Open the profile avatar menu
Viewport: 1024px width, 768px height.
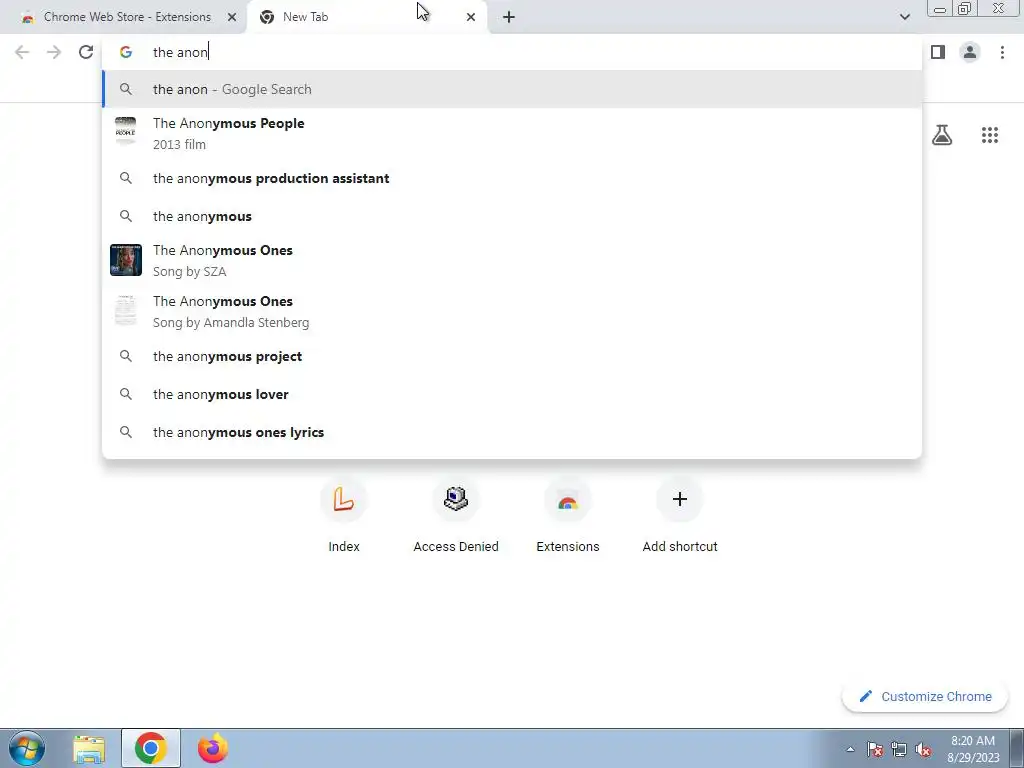(970, 52)
